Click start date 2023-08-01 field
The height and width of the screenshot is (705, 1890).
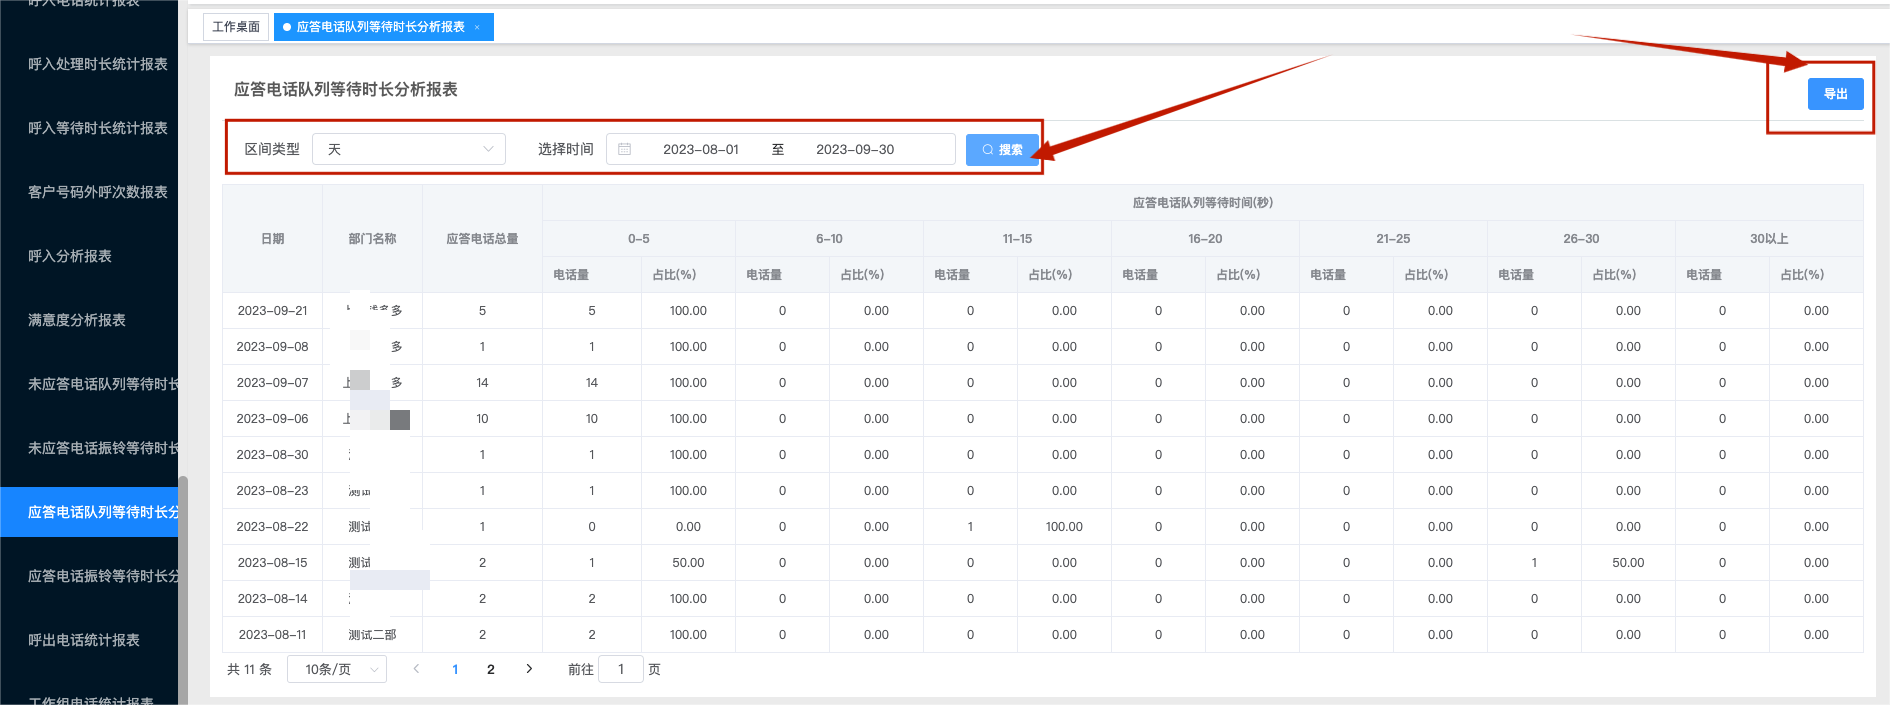coord(701,149)
